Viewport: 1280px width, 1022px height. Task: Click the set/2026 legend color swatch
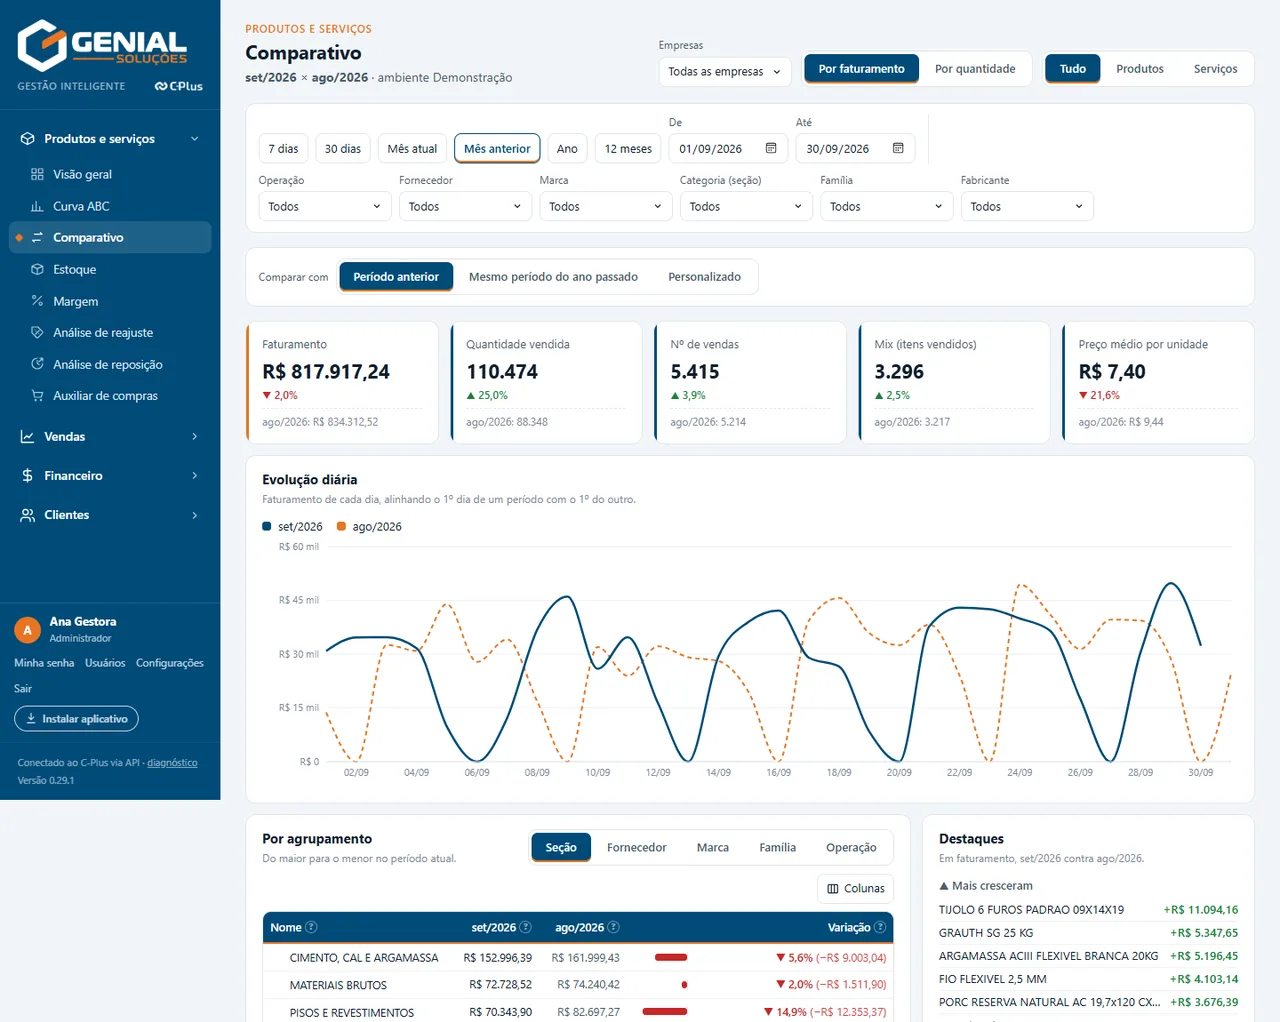267,526
